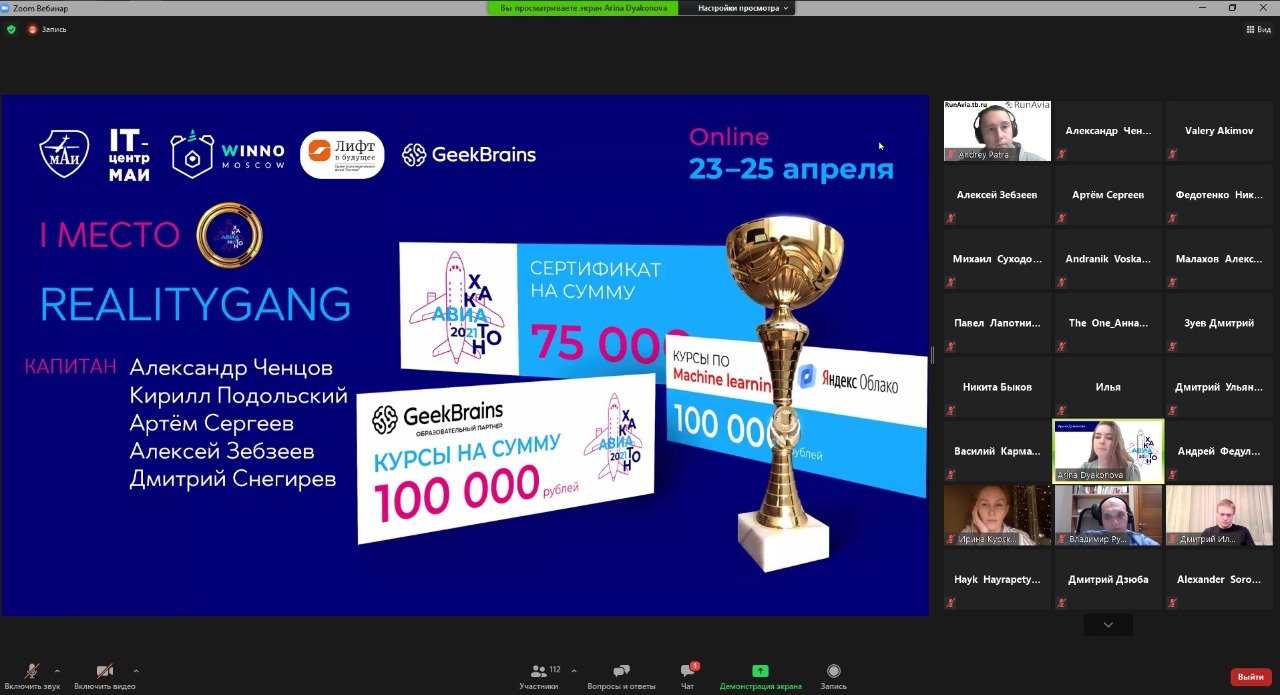Select Павел Лапотни participant tile
The width and height of the screenshot is (1280, 695).
point(997,323)
